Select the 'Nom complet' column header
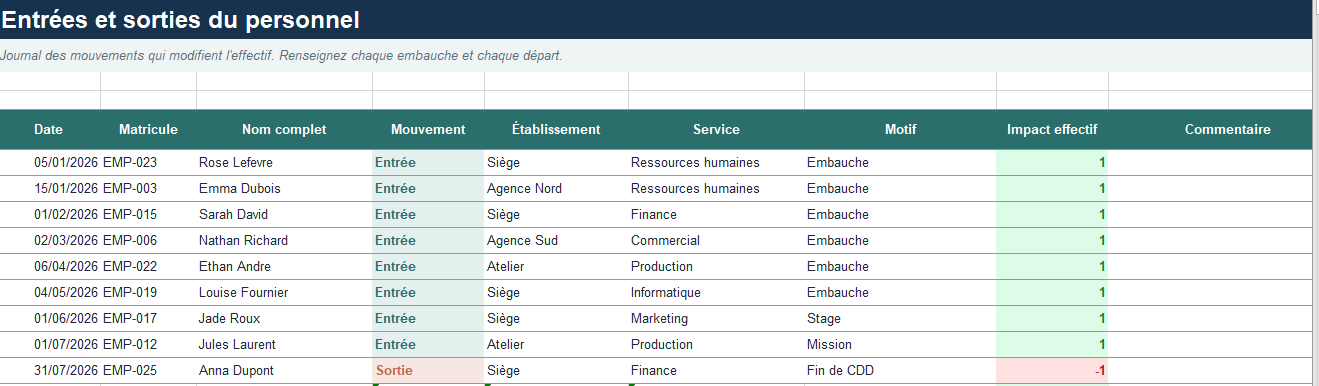The width and height of the screenshot is (1319, 386). pyautogui.click(x=284, y=129)
